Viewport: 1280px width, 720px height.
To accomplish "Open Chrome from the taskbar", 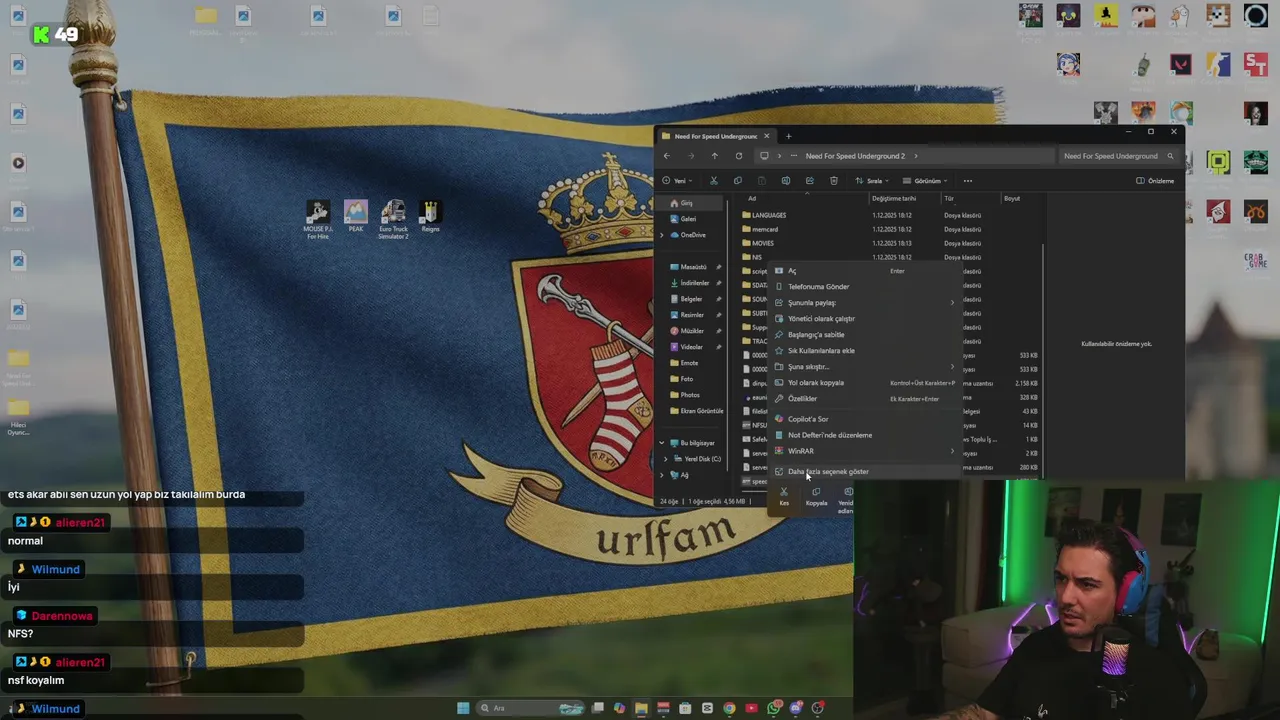I will click(x=729, y=708).
